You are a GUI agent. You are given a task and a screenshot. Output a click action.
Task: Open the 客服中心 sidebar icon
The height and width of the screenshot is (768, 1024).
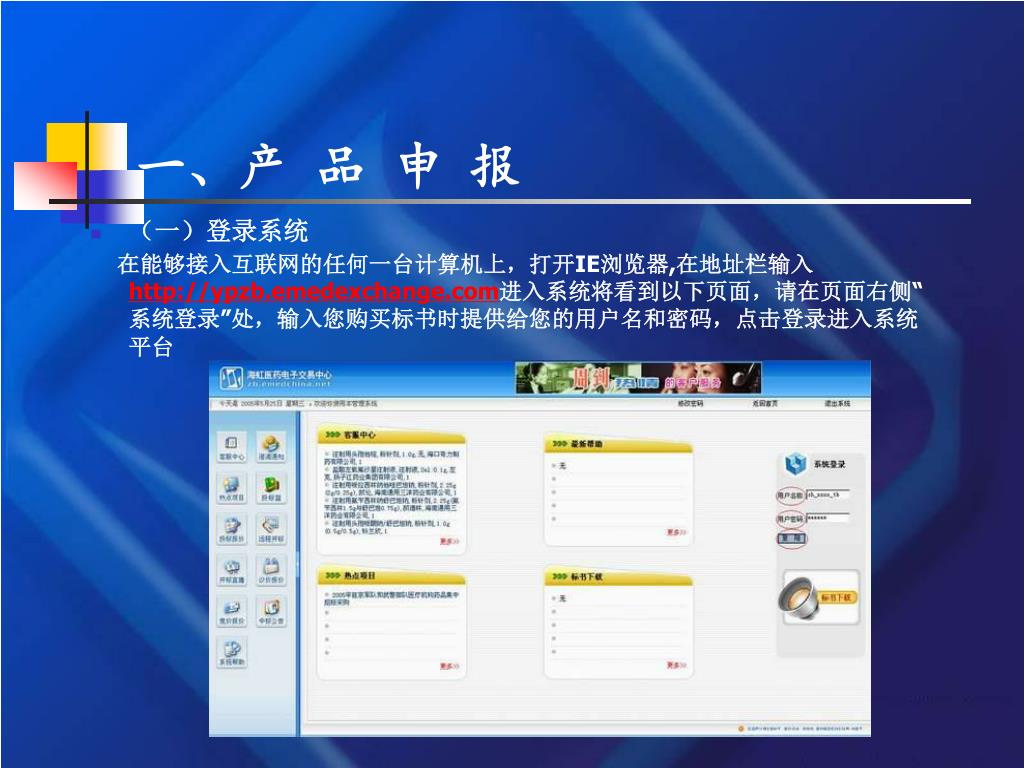(x=231, y=447)
